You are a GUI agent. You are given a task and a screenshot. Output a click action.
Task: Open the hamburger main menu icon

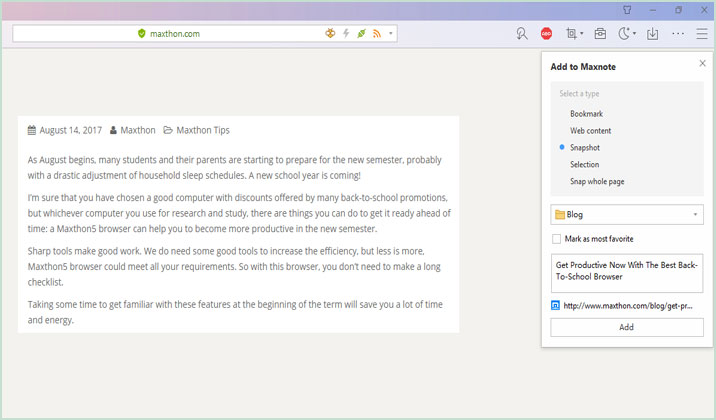(702, 33)
